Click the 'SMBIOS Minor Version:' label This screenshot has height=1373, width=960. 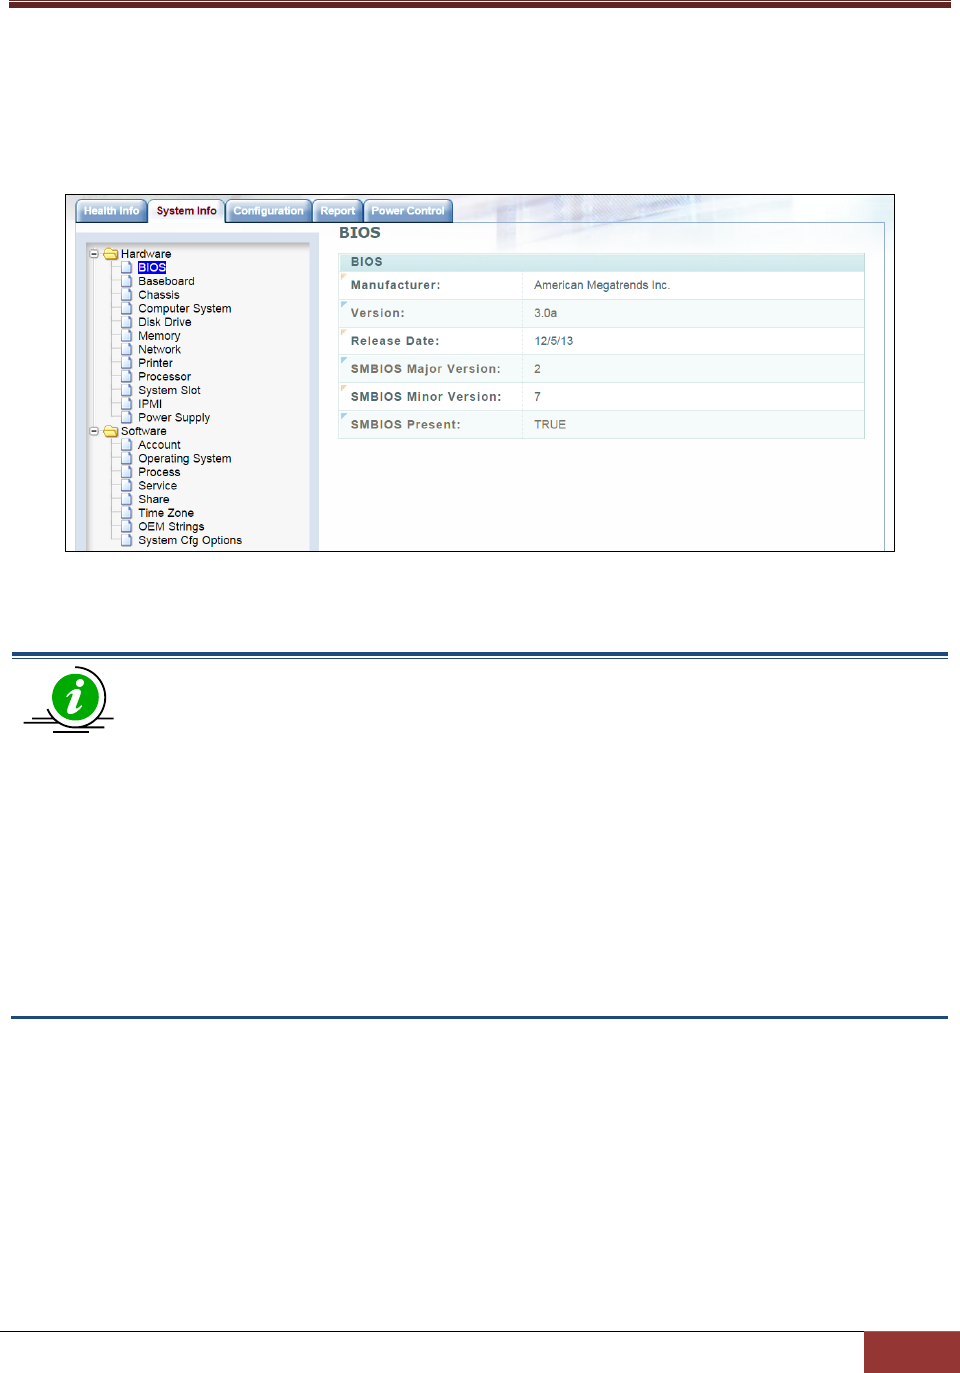pos(426,397)
